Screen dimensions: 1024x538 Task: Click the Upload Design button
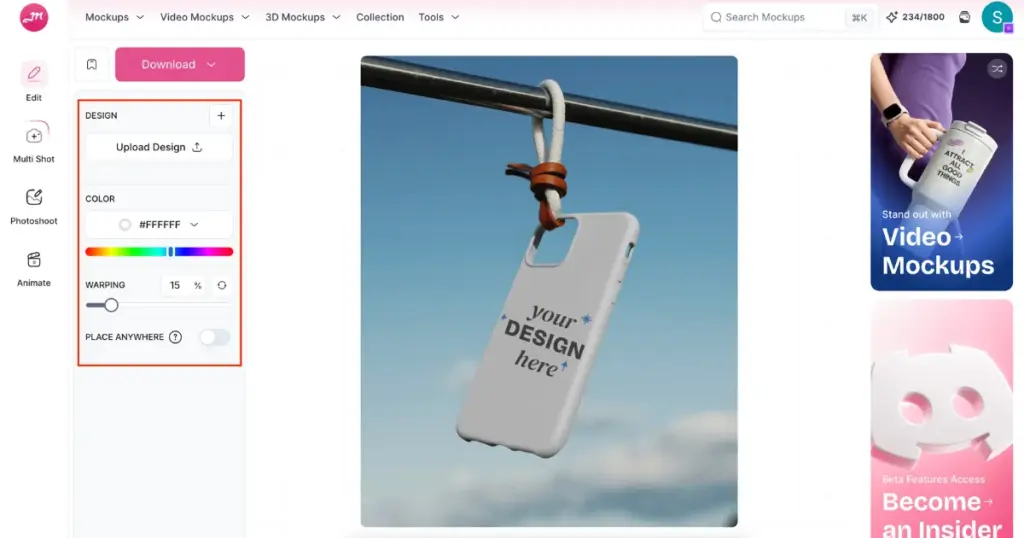click(x=159, y=147)
